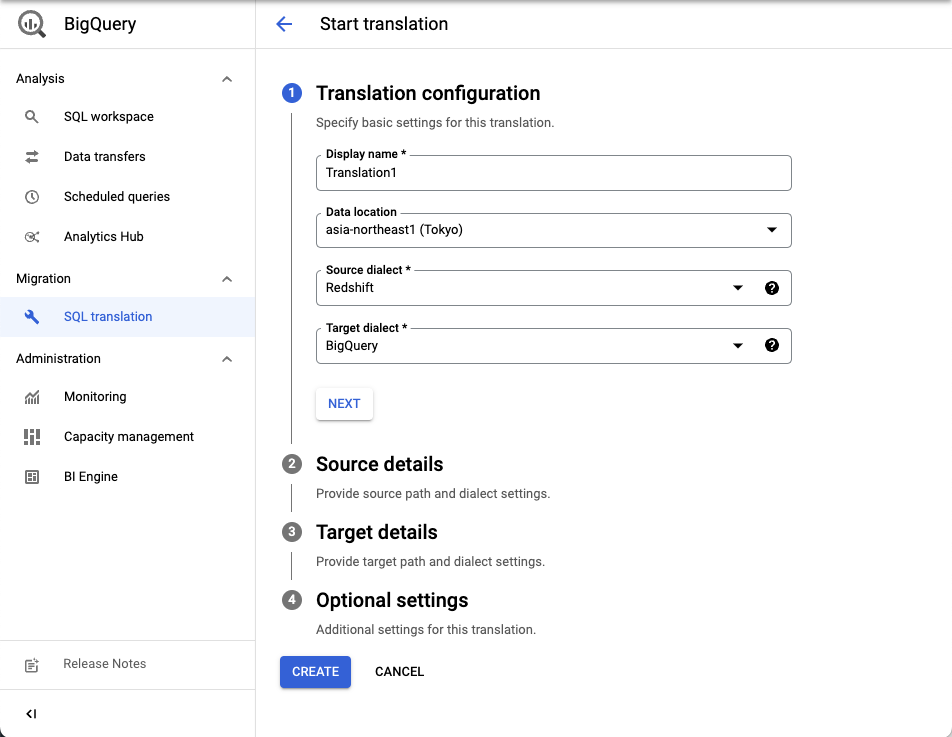Click the NEXT button
This screenshot has height=737, width=952.
click(x=344, y=403)
